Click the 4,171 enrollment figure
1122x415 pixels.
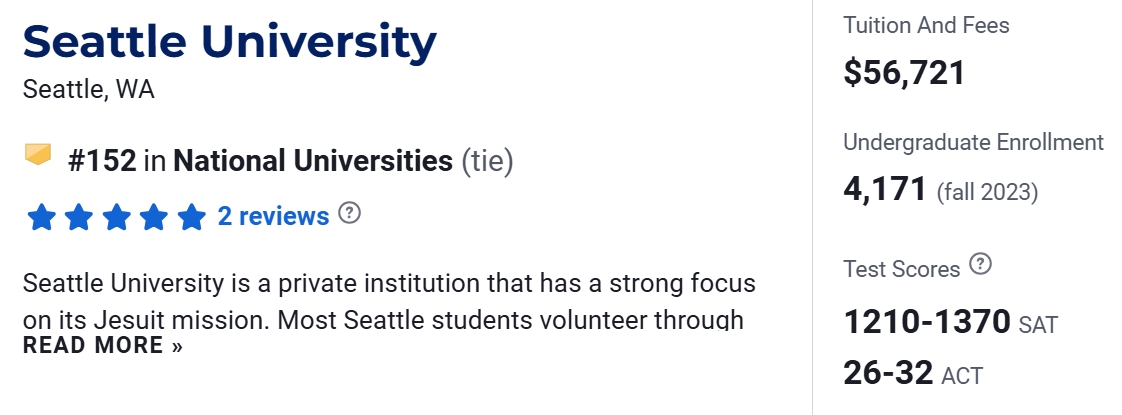click(885, 189)
